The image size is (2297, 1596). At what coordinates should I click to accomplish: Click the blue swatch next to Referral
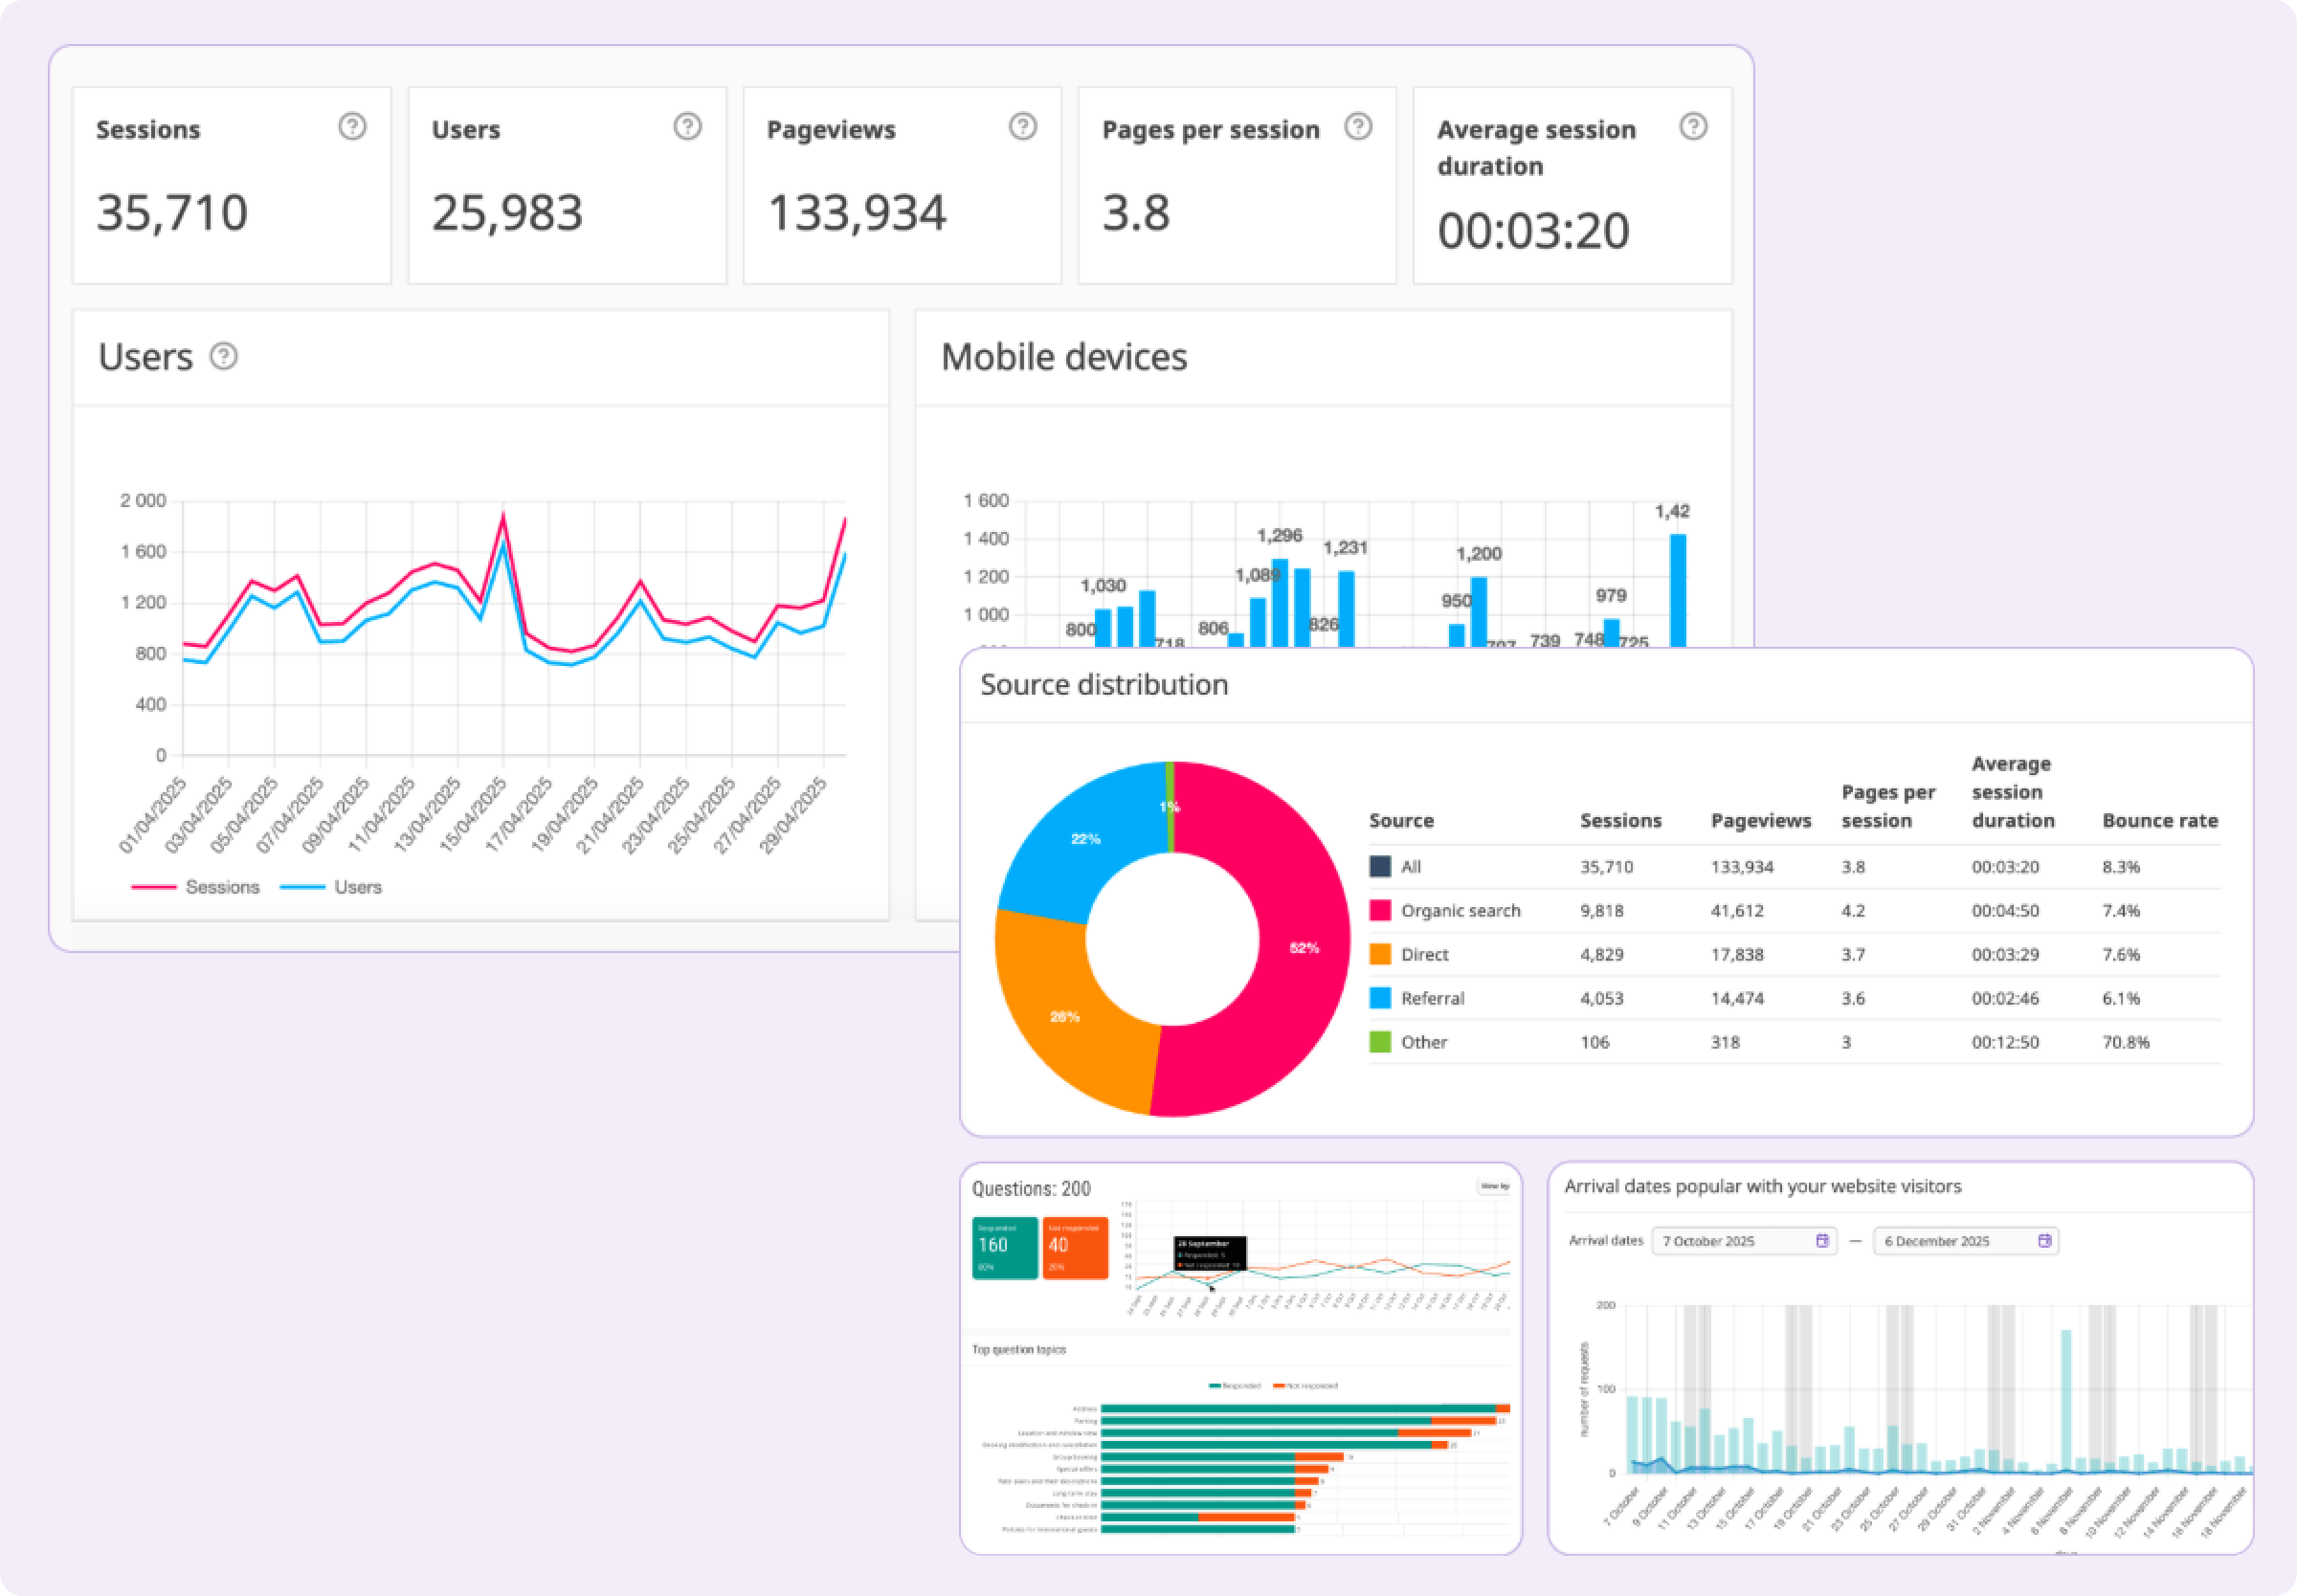click(1380, 998)
